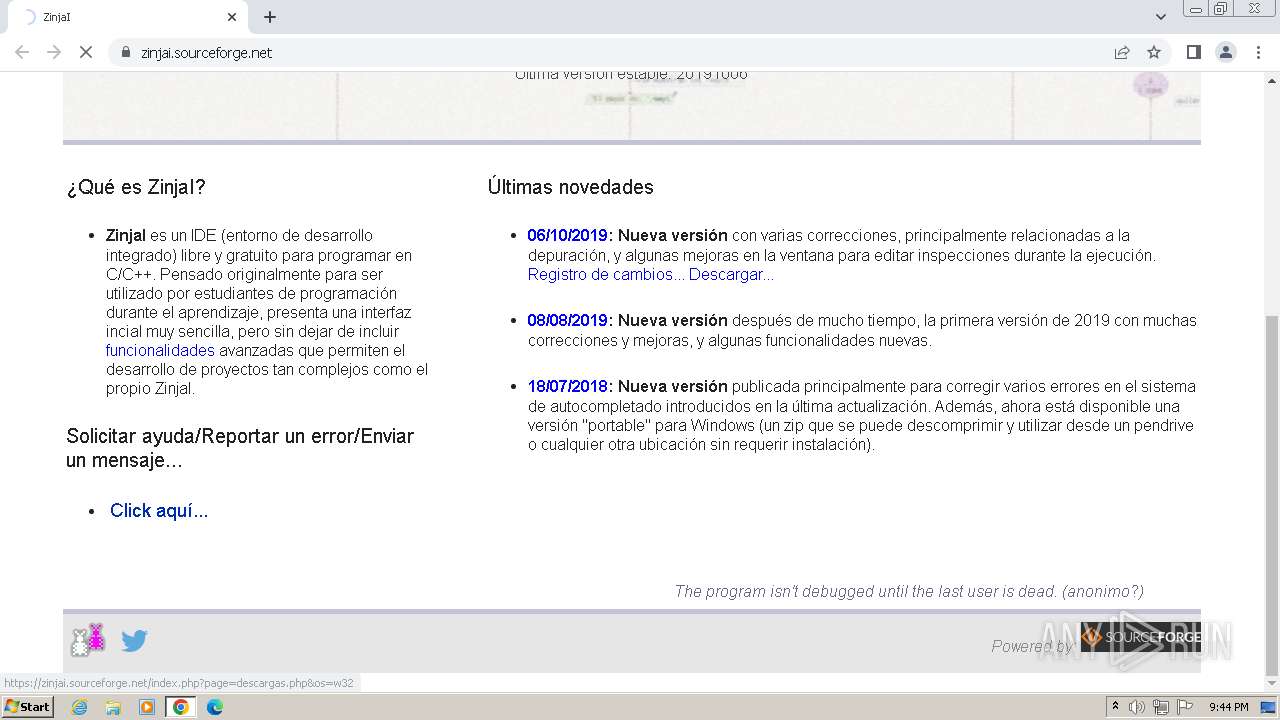1280x720 pixels.
Task: Close the ZinjaI tab
Action: tap(232, 17)
